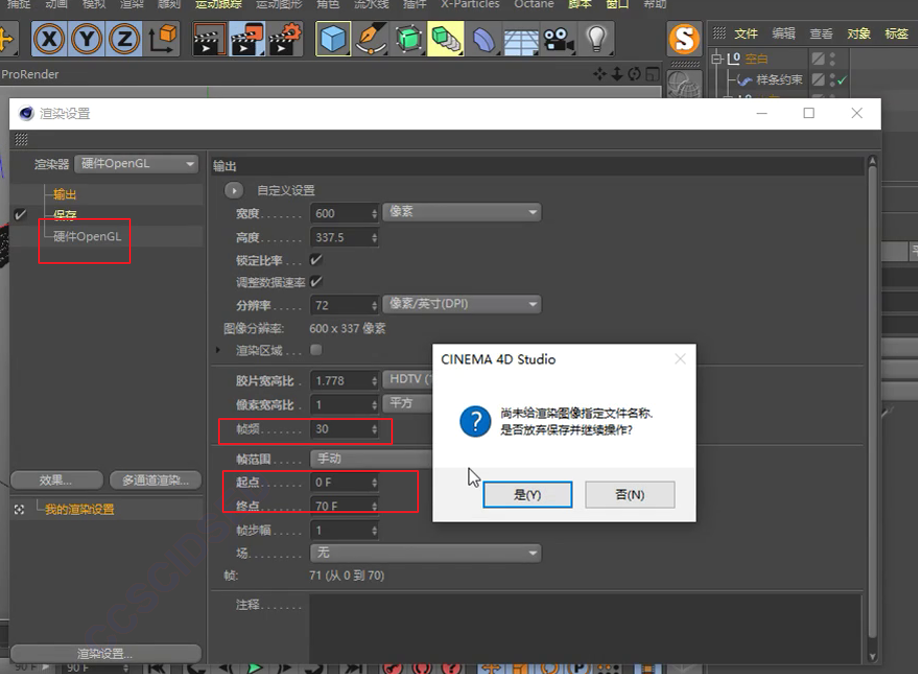Click the render view clapperboard icon
The width and height of the screenshot is (918, 674).
[x=210, y=39]
